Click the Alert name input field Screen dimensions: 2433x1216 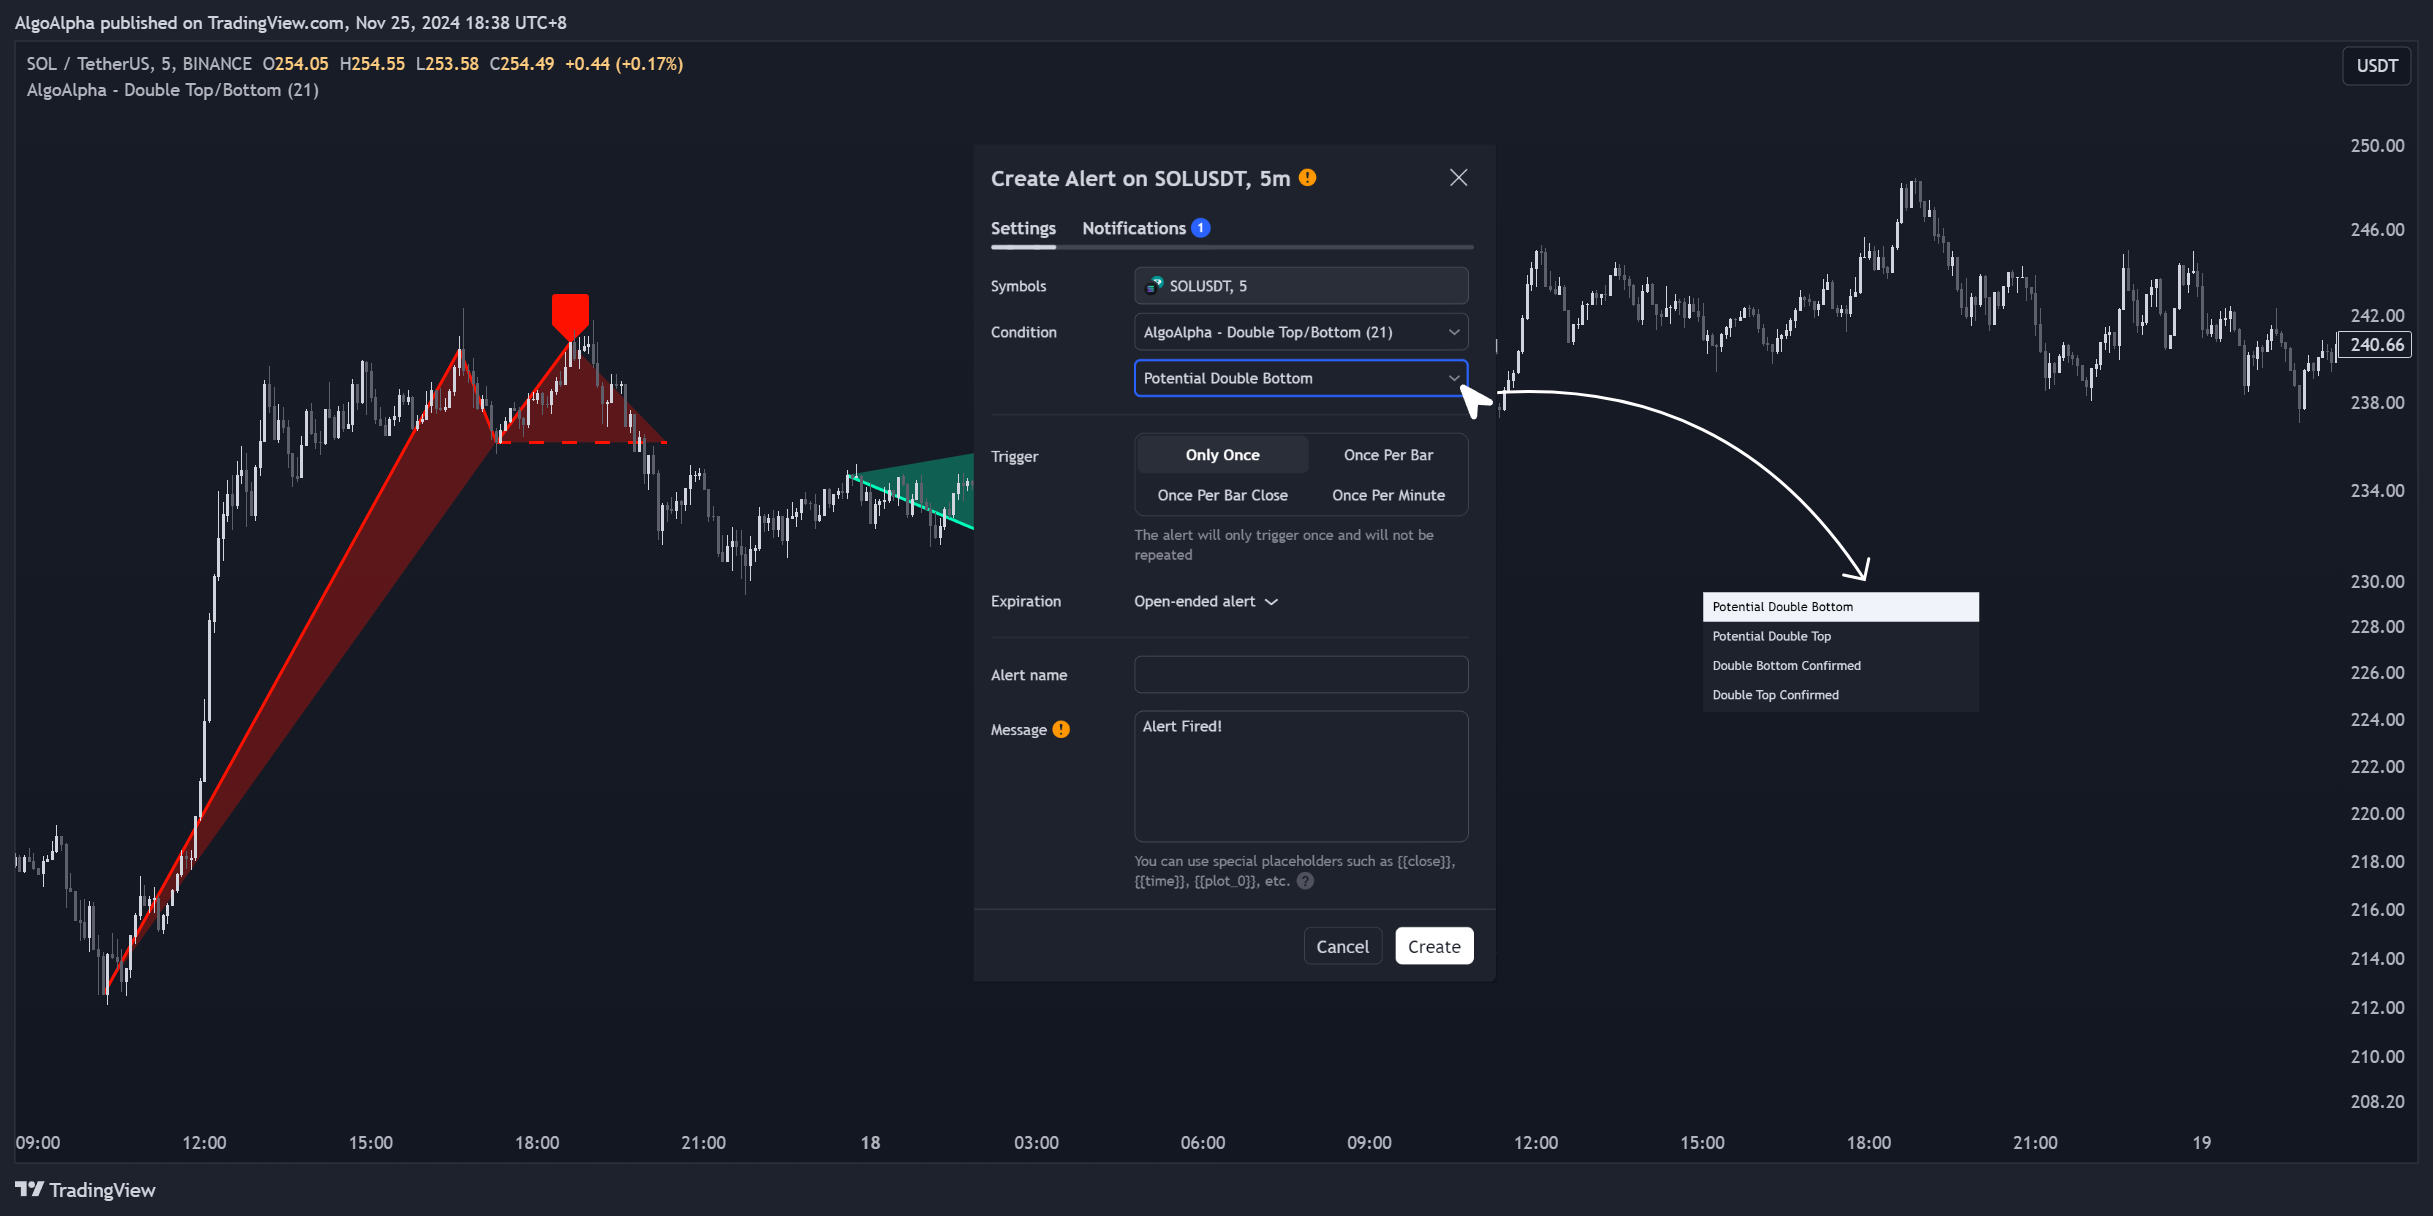pyautogui.click(x=1301, y=674)
